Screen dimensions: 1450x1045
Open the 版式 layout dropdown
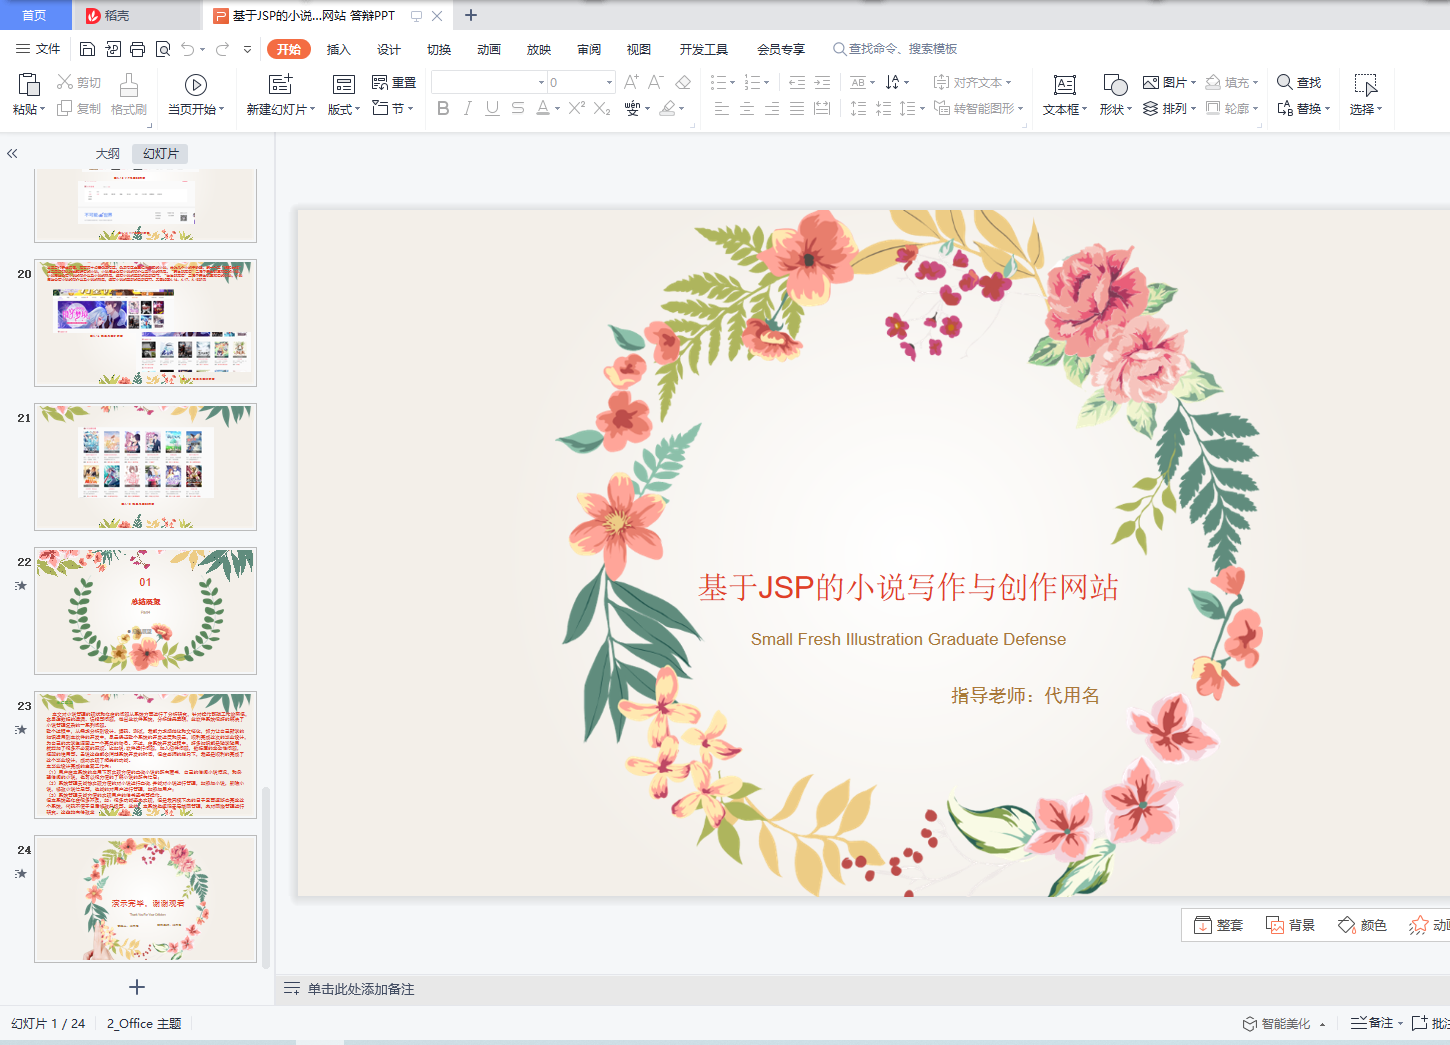click(343, 109)
